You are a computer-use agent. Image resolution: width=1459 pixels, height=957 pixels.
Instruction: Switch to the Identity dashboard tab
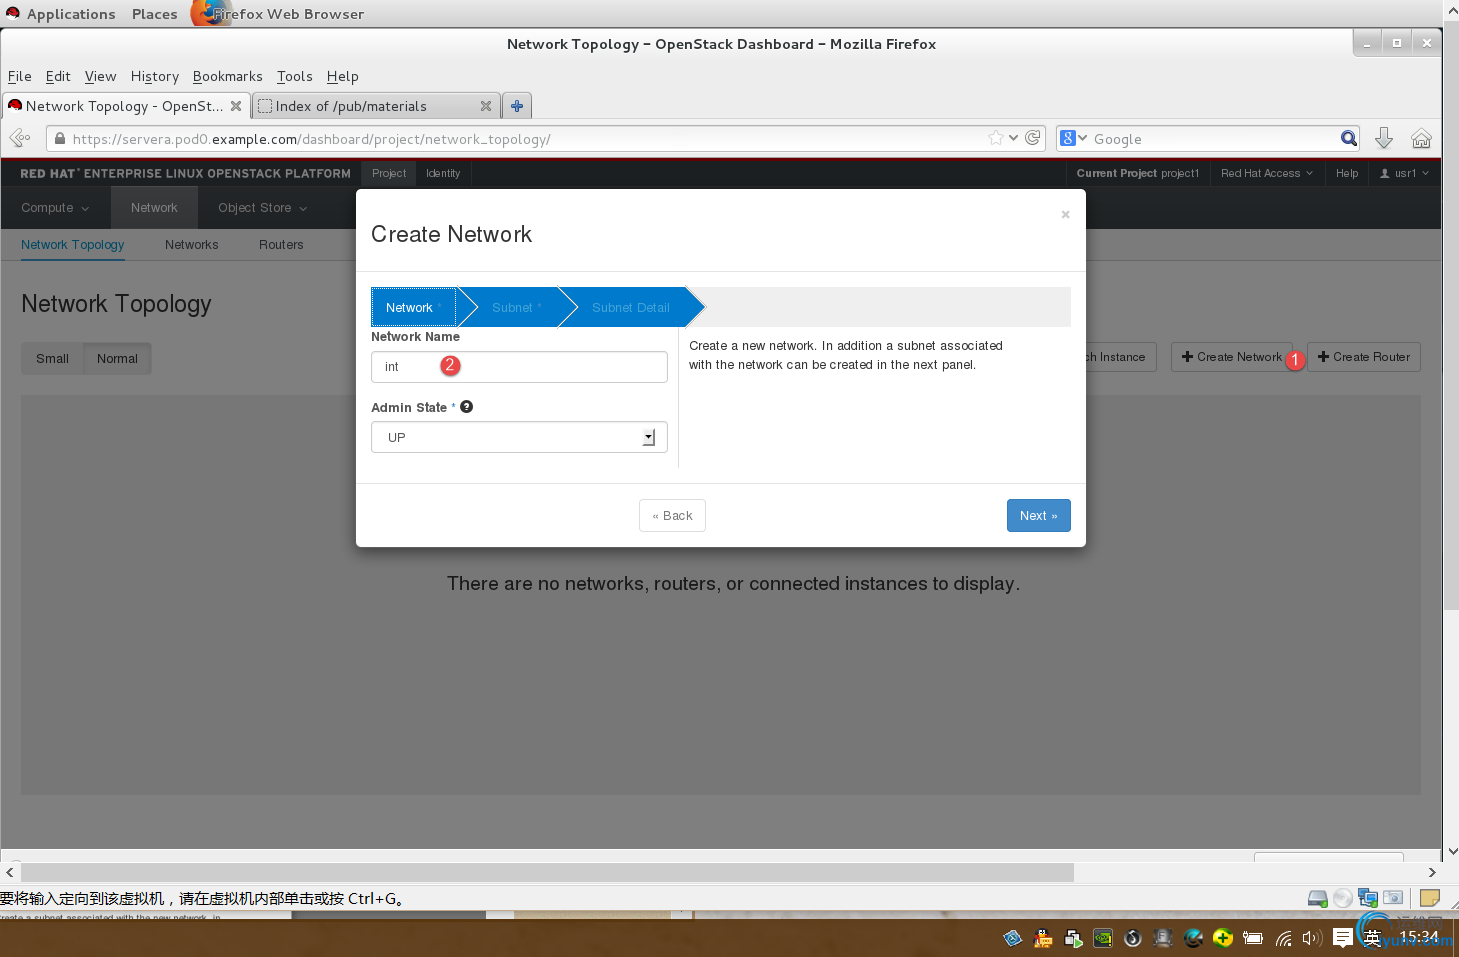[443, 173]
